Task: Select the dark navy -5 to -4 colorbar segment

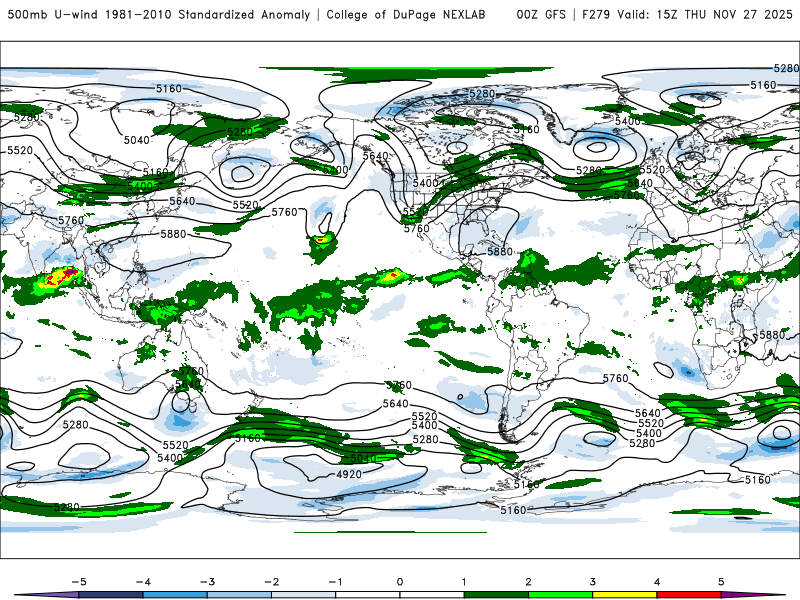Action: 111,595
